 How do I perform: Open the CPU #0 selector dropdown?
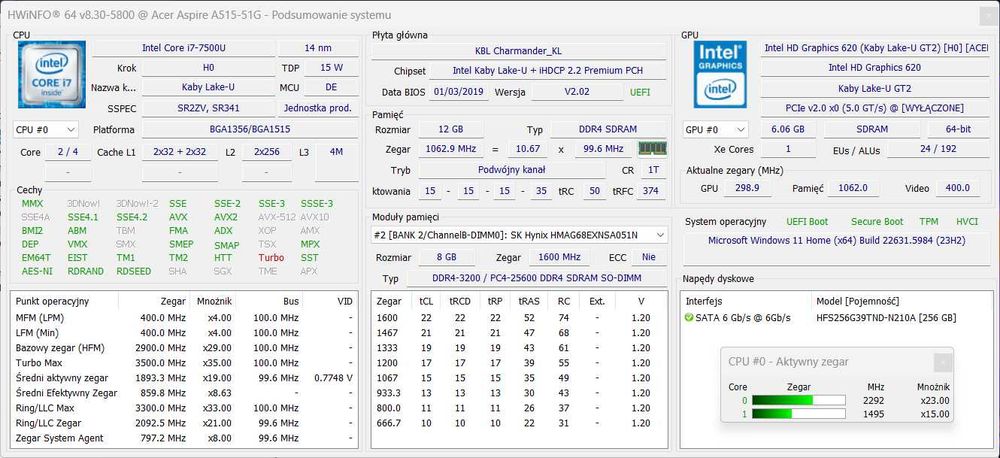46,129
